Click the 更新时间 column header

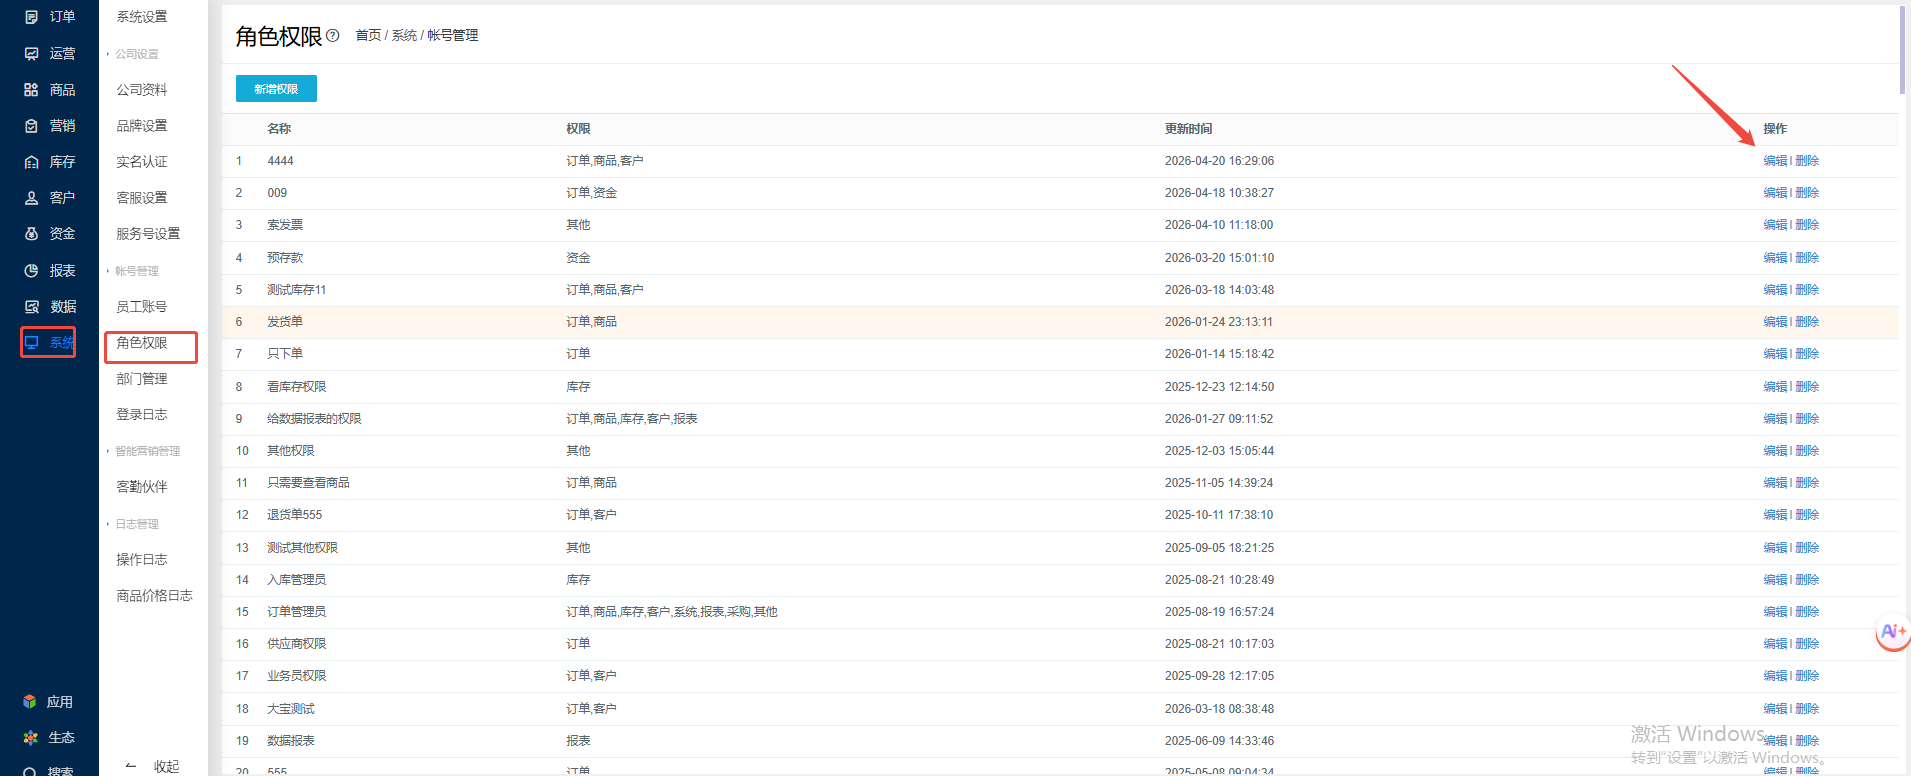pyautogui.click(x=1188, y=129)
